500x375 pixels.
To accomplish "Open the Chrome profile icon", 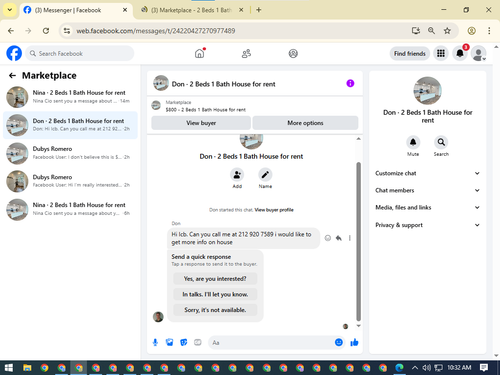I will tap(471, 31).
